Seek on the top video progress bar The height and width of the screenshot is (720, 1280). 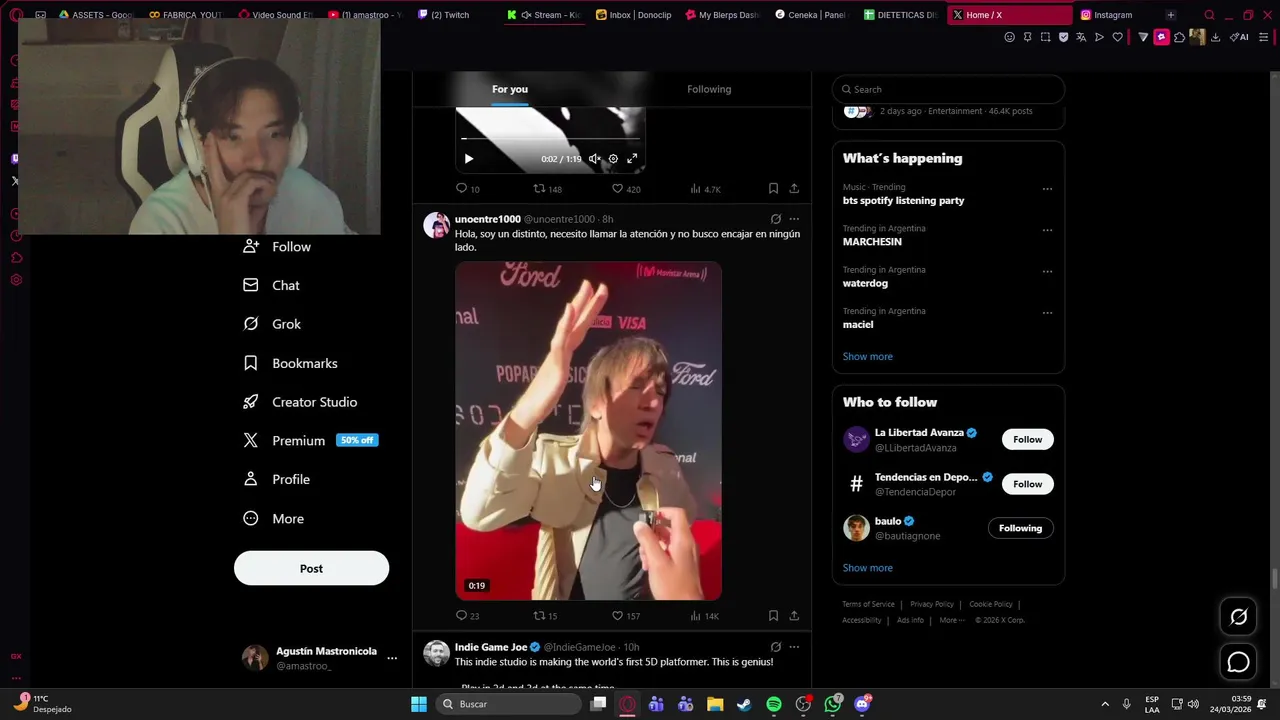pos(550,139)
